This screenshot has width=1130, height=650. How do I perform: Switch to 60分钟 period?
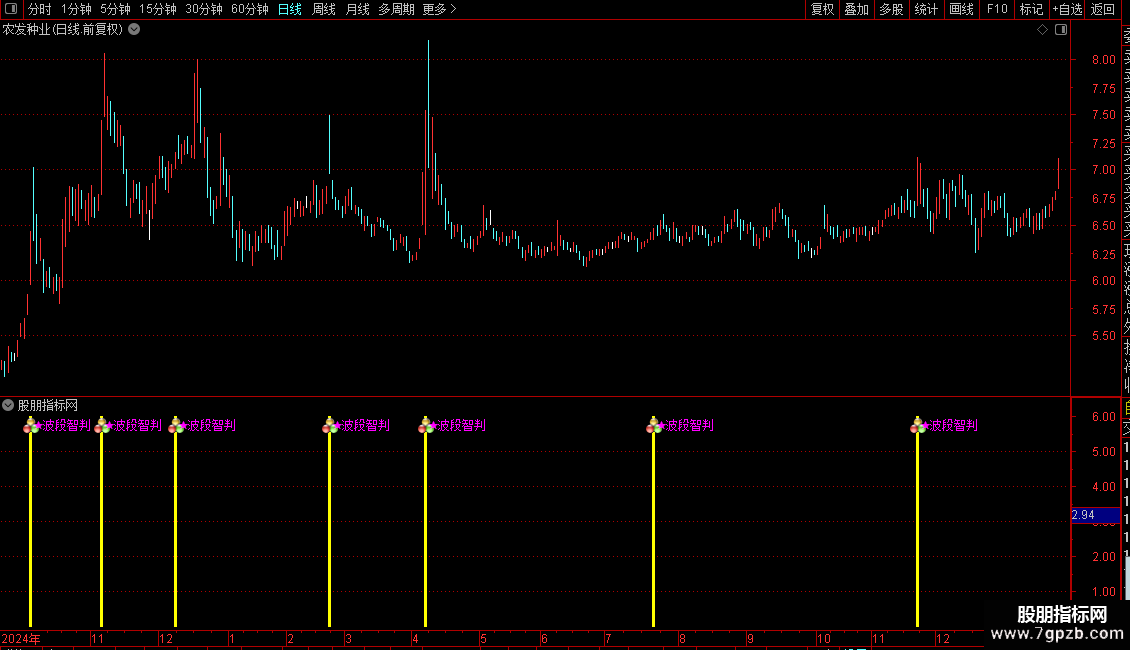tap(250, 9)
